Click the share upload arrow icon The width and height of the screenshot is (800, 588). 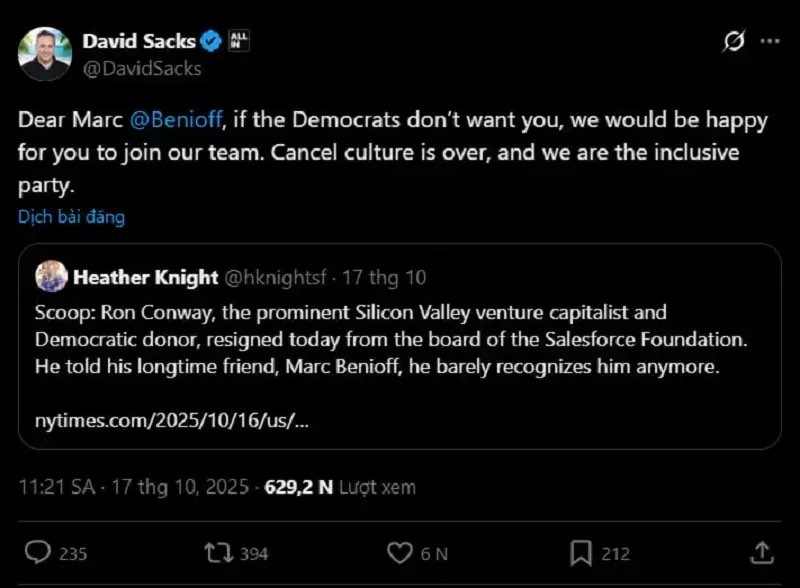coord(761,552)
